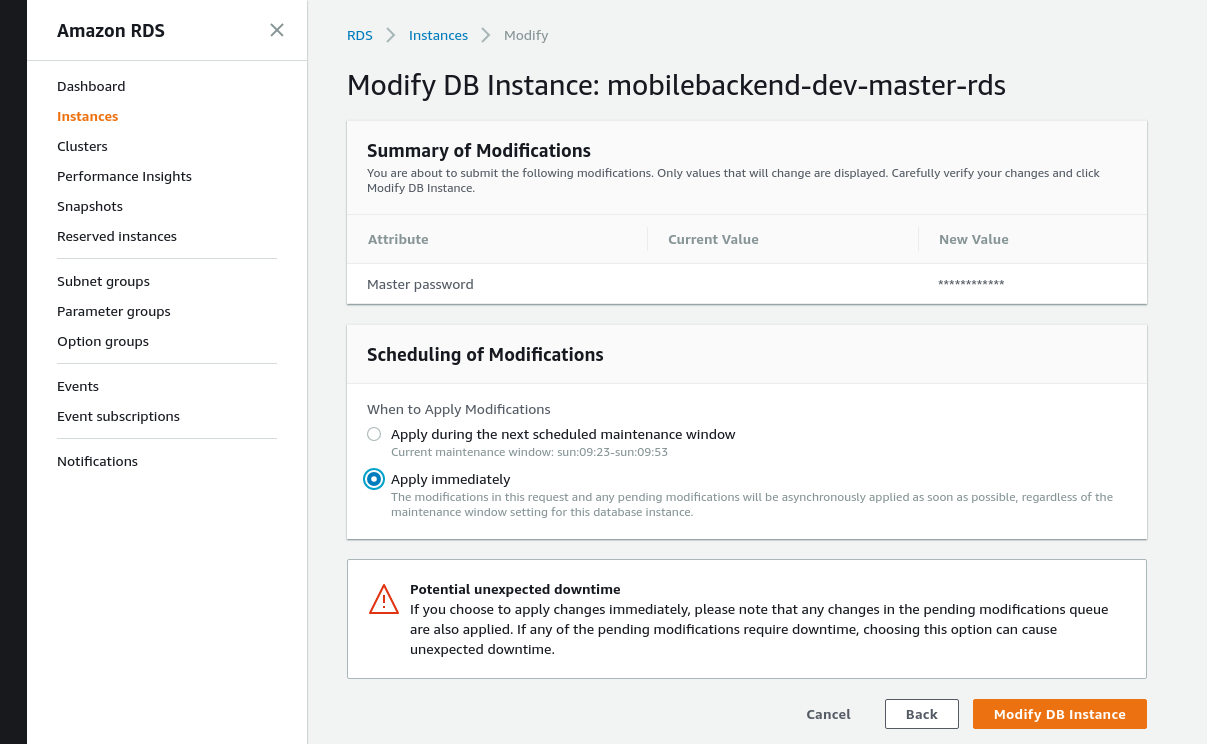Open Snapshots in the sidebar

pos(90,206)
